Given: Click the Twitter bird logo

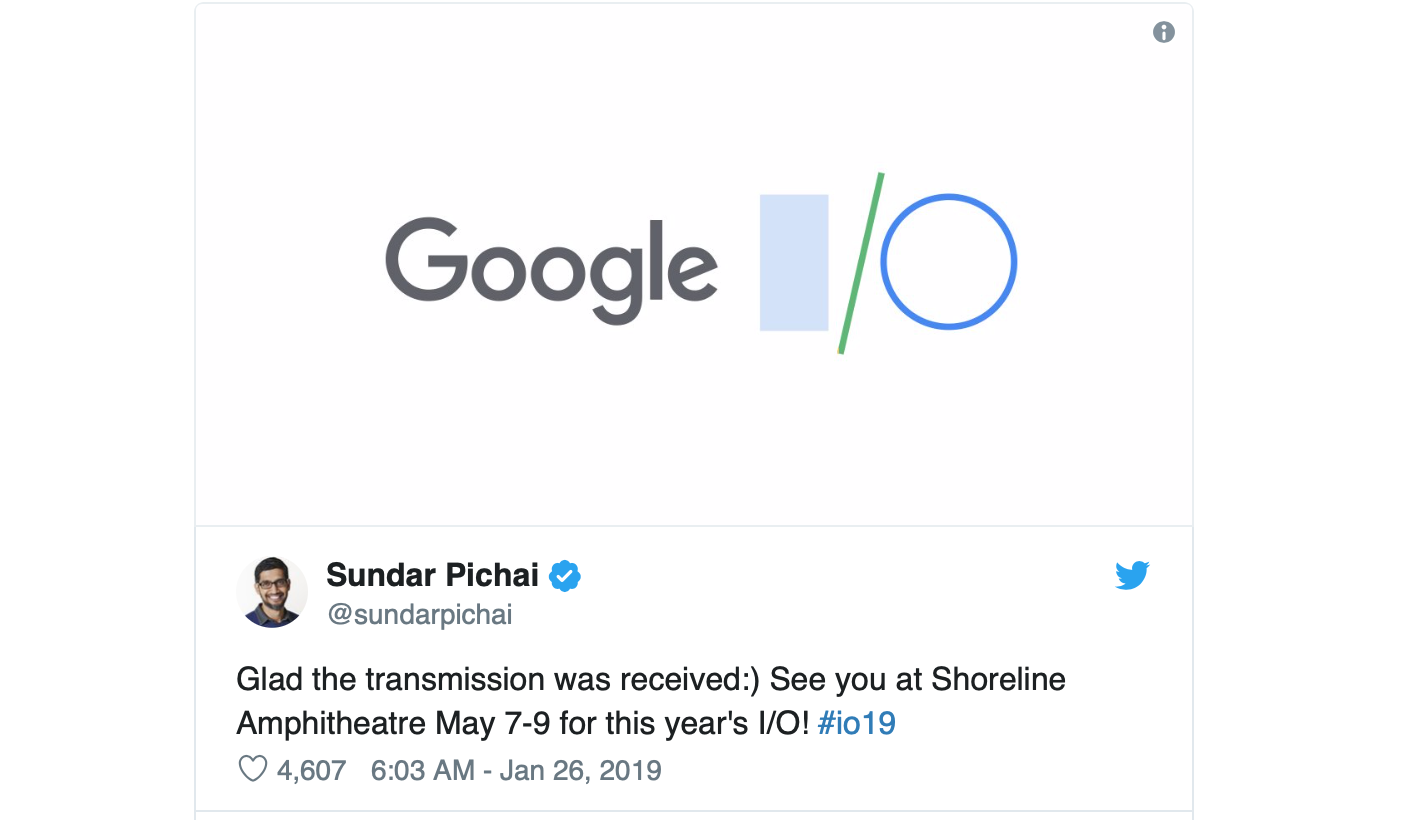Looking at the screenshot, I should [x=1132, y=576].
